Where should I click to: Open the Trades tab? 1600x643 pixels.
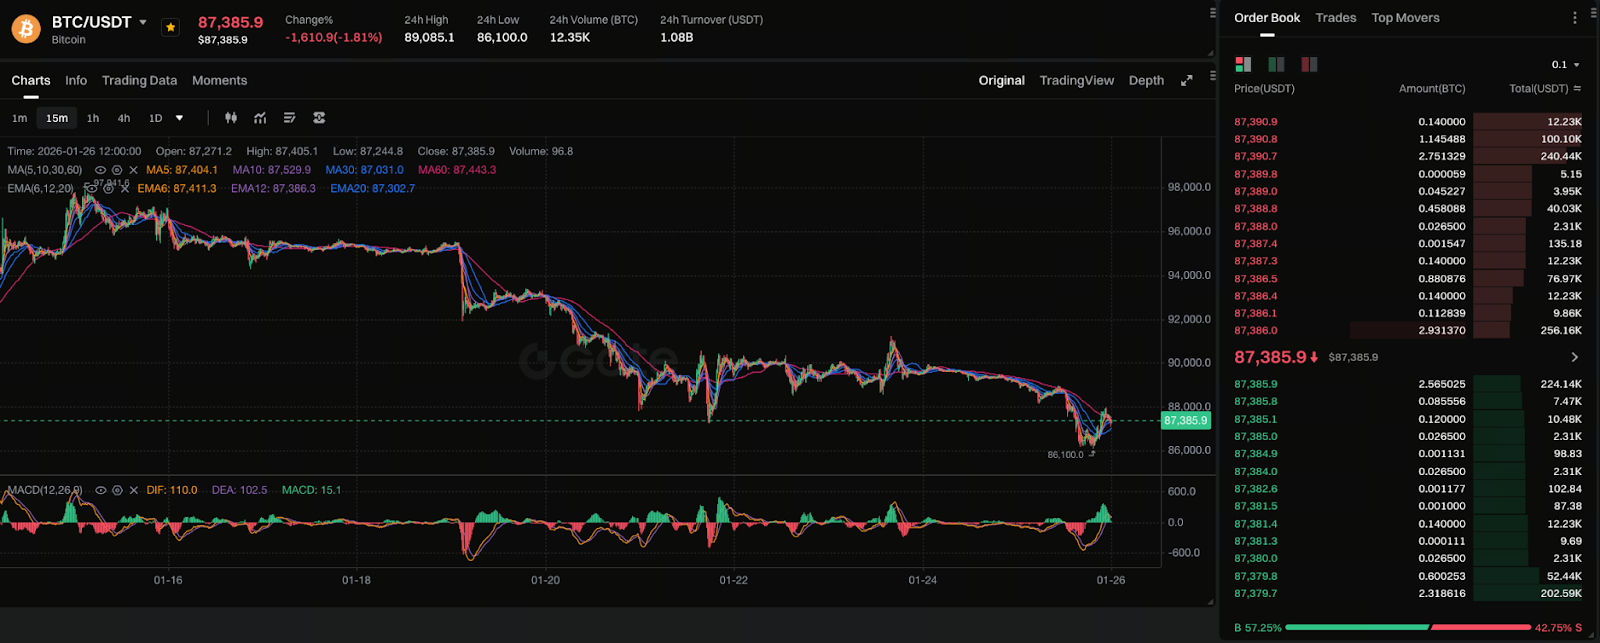[x=1336, y=18]
